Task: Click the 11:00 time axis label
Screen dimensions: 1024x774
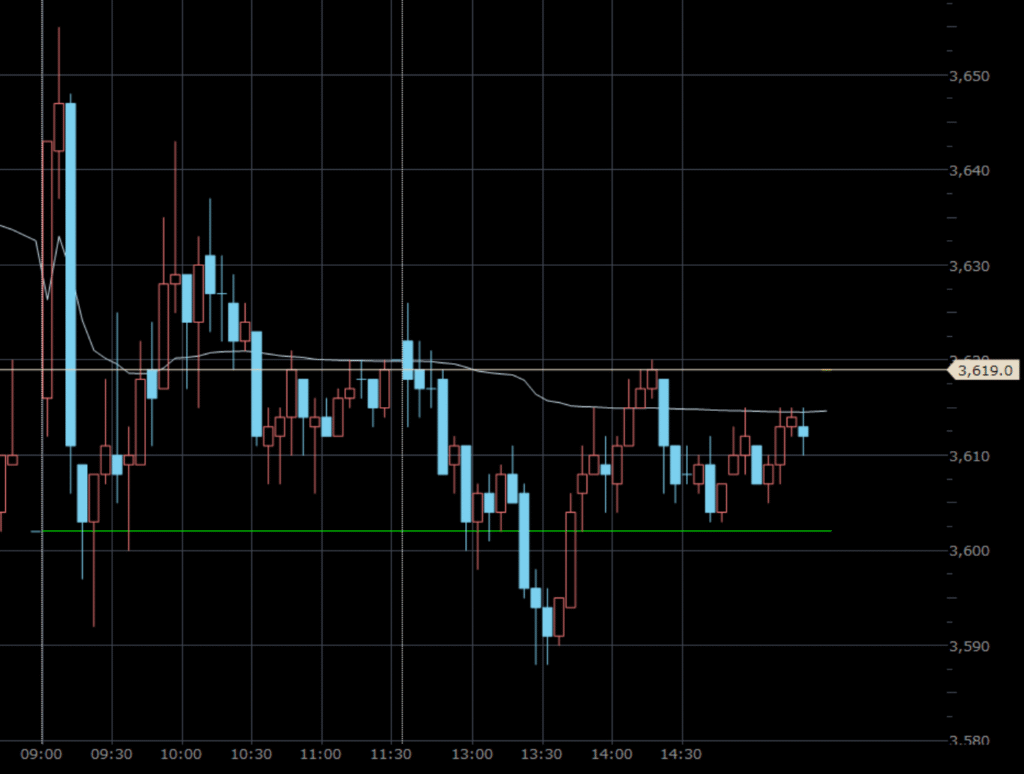Action: [321, 754]
